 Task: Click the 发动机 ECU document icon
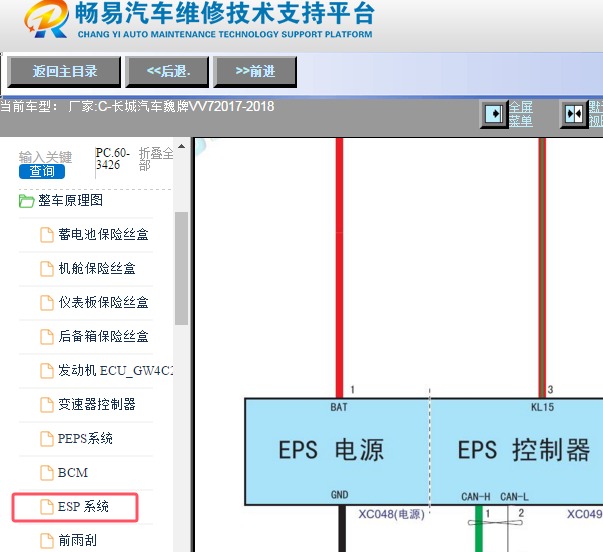(x=47, y=371)
